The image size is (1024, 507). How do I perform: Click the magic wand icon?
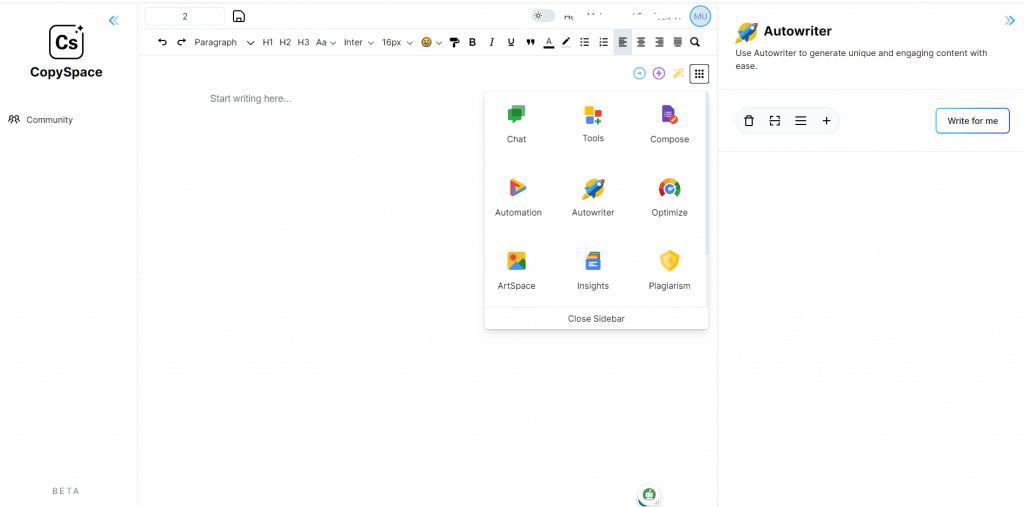coord(679,74)
